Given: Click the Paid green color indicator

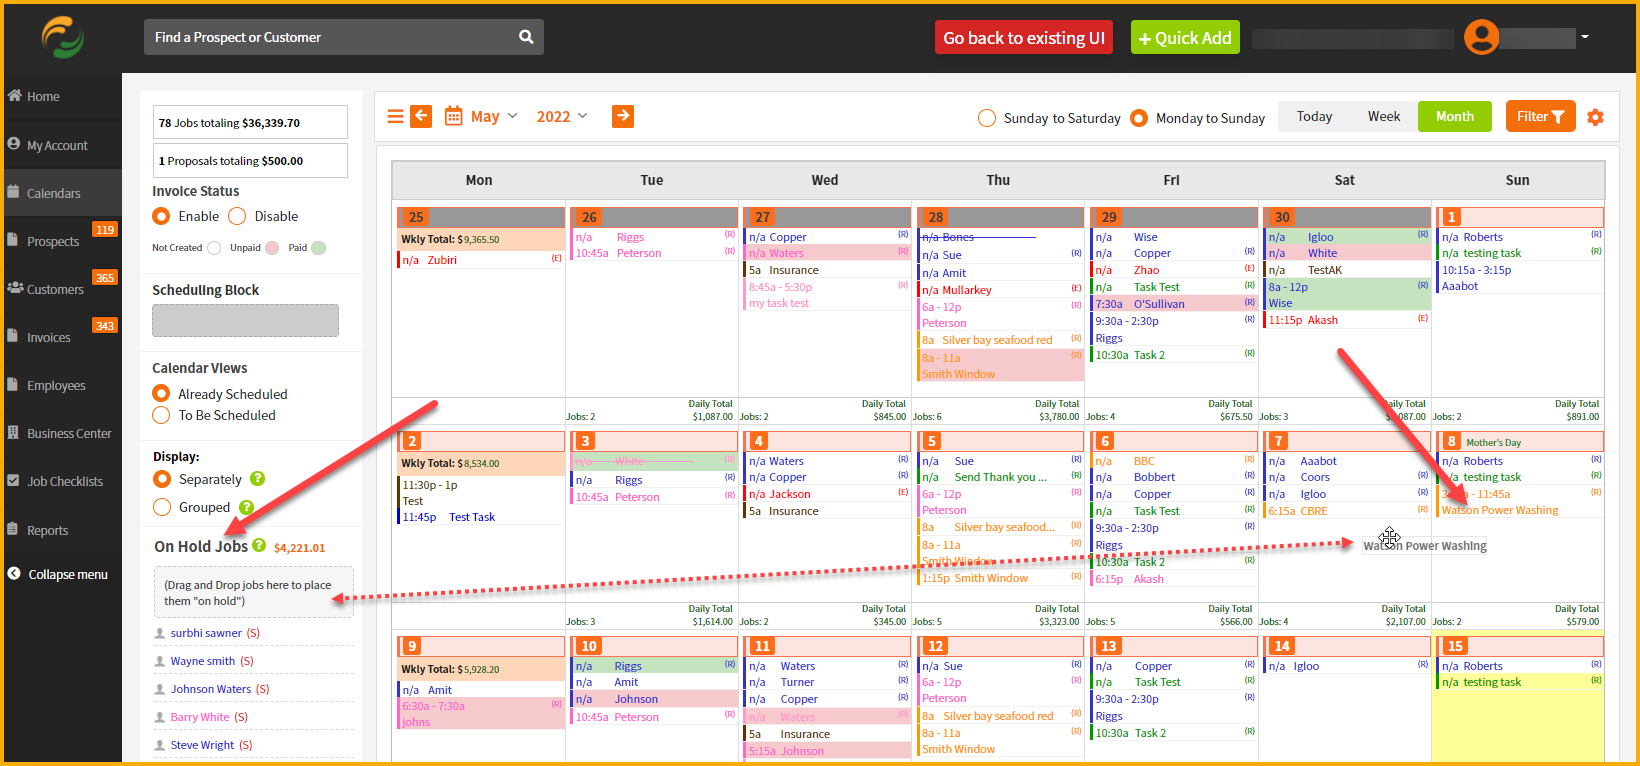Looking at the screenshot, I should [319, 248].
